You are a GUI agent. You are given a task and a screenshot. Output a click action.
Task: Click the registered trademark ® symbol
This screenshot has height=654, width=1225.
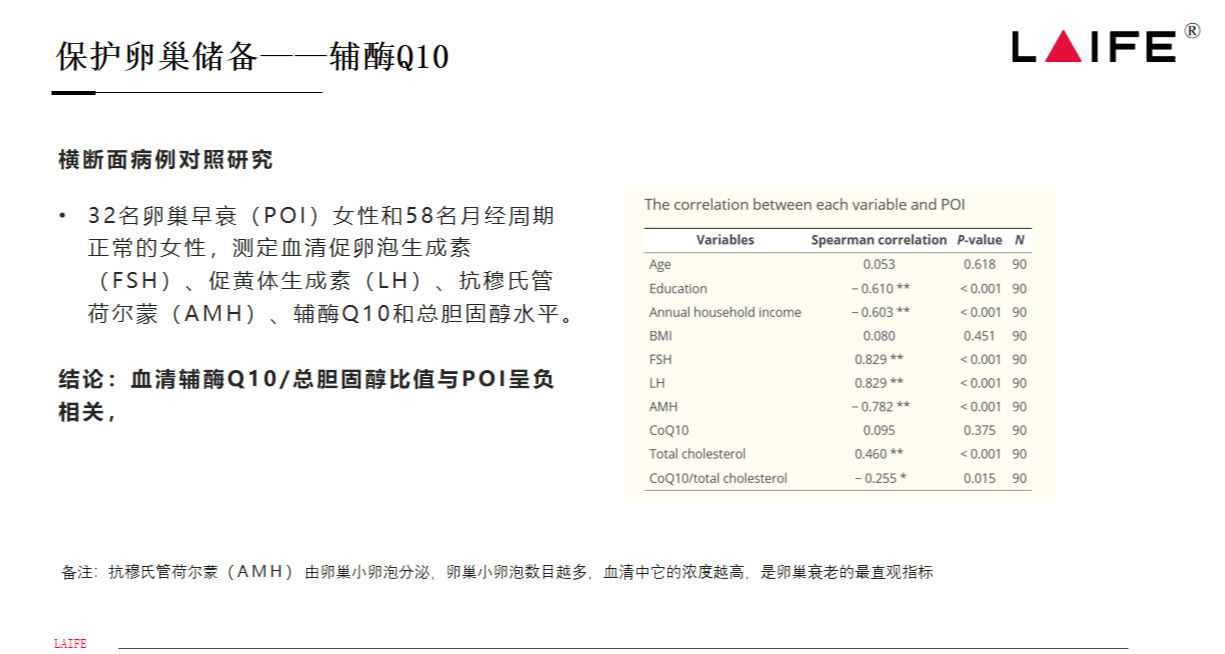point(1192,31)
